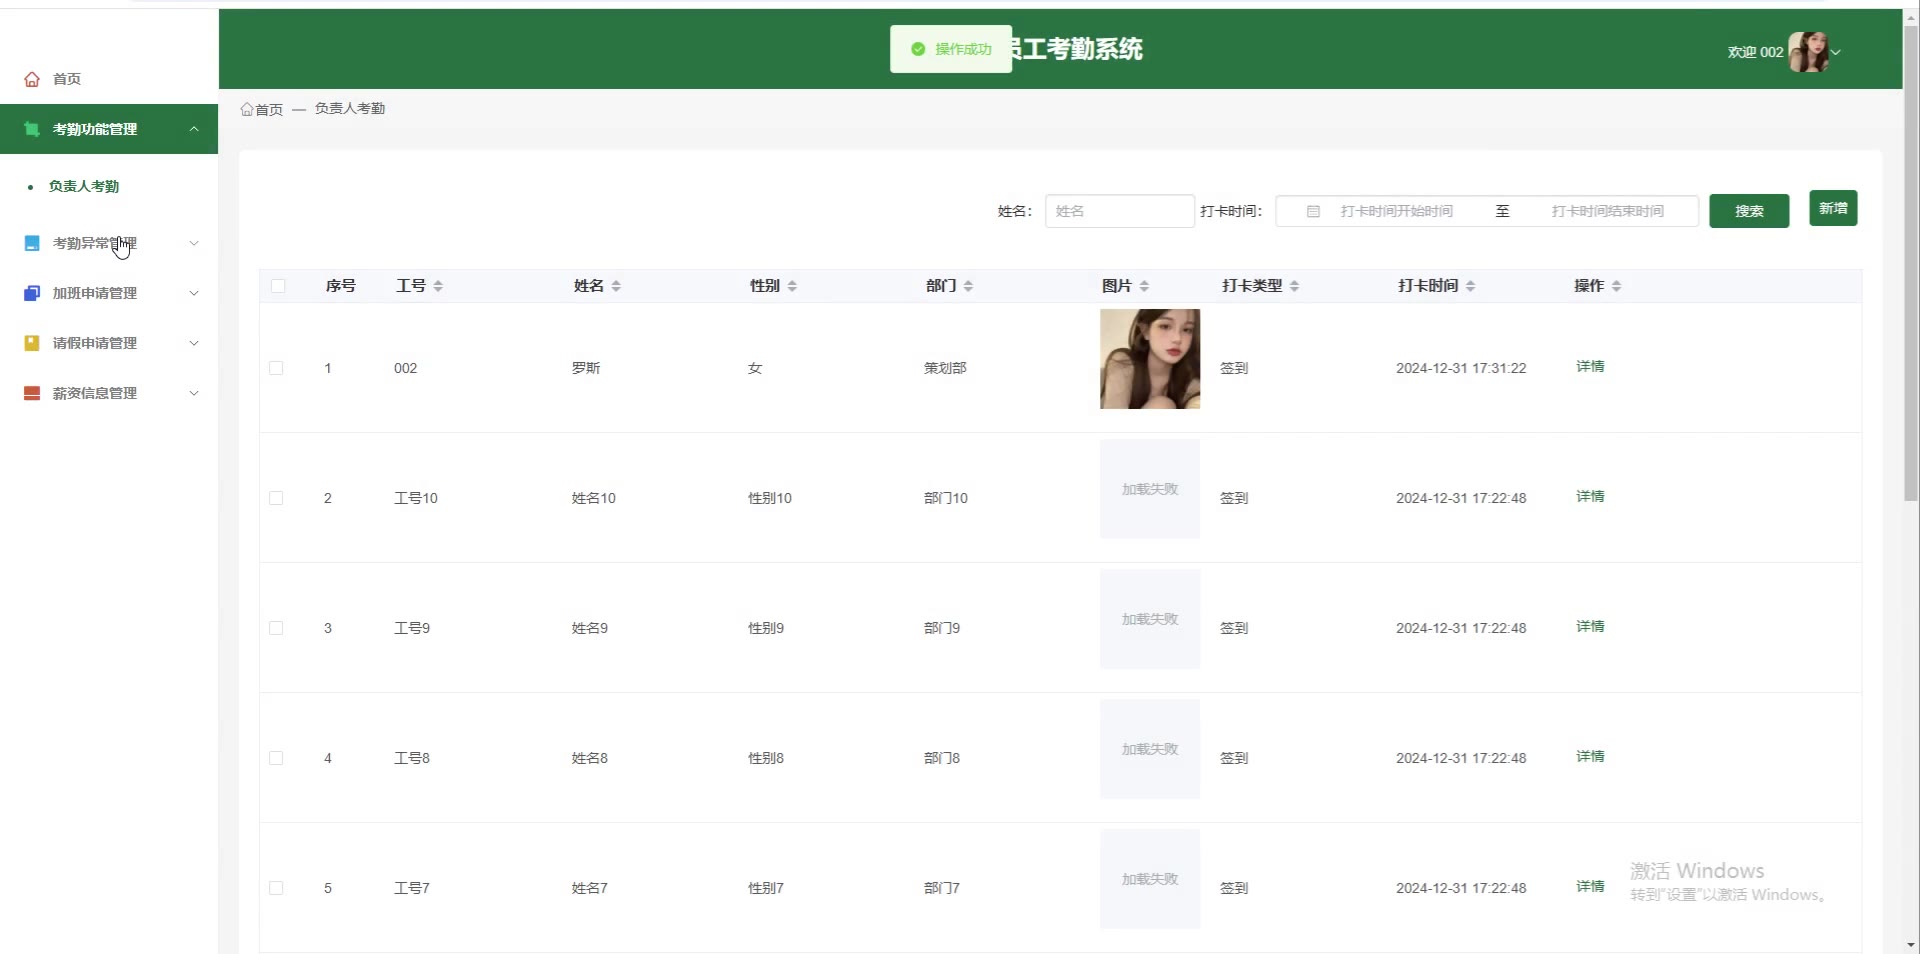
Task: Open the 负责人考勤 submenu item
Action: pos(84,186)
